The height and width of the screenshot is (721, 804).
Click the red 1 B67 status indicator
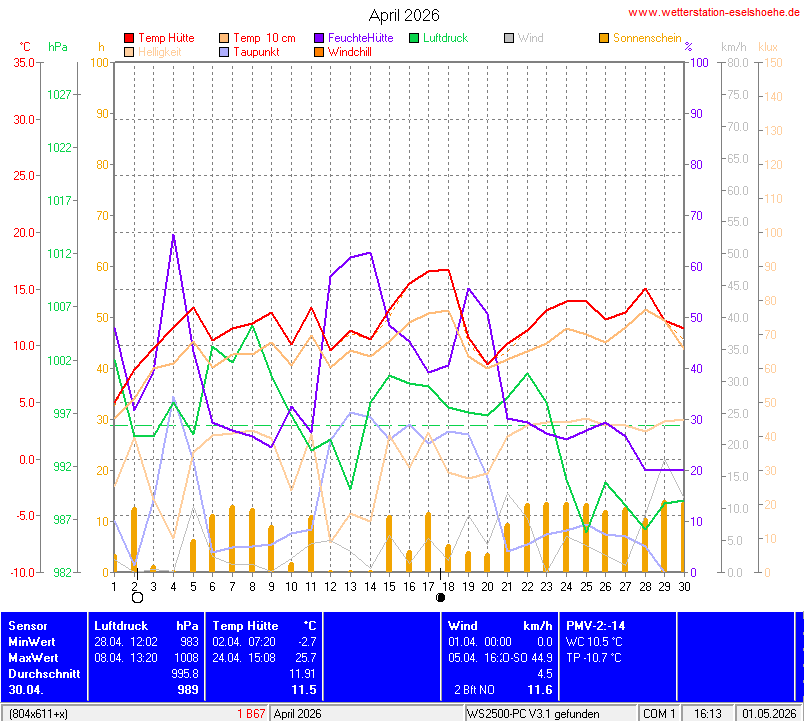pyautogui.click(x=251, y=714)
